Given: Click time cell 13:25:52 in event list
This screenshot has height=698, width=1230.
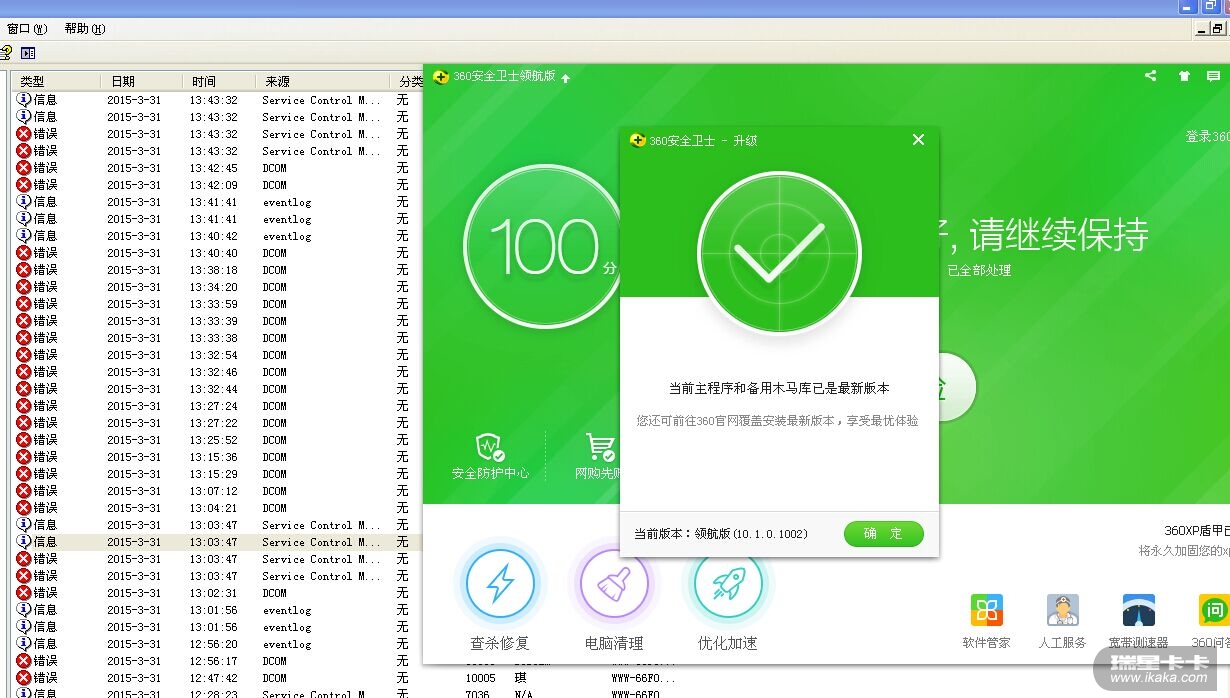Looking at the screenshot, I should click(x=214, y=440).
